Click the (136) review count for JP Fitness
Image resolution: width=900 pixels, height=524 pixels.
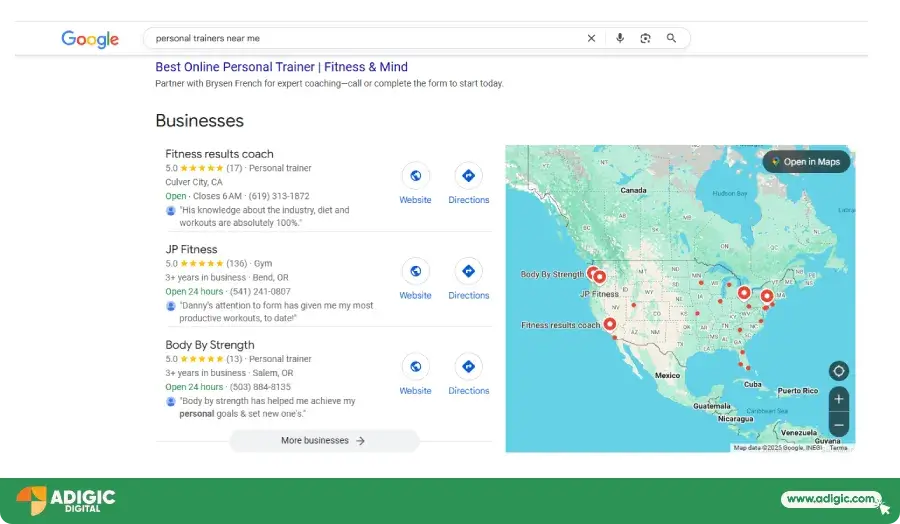pos(236,263)
